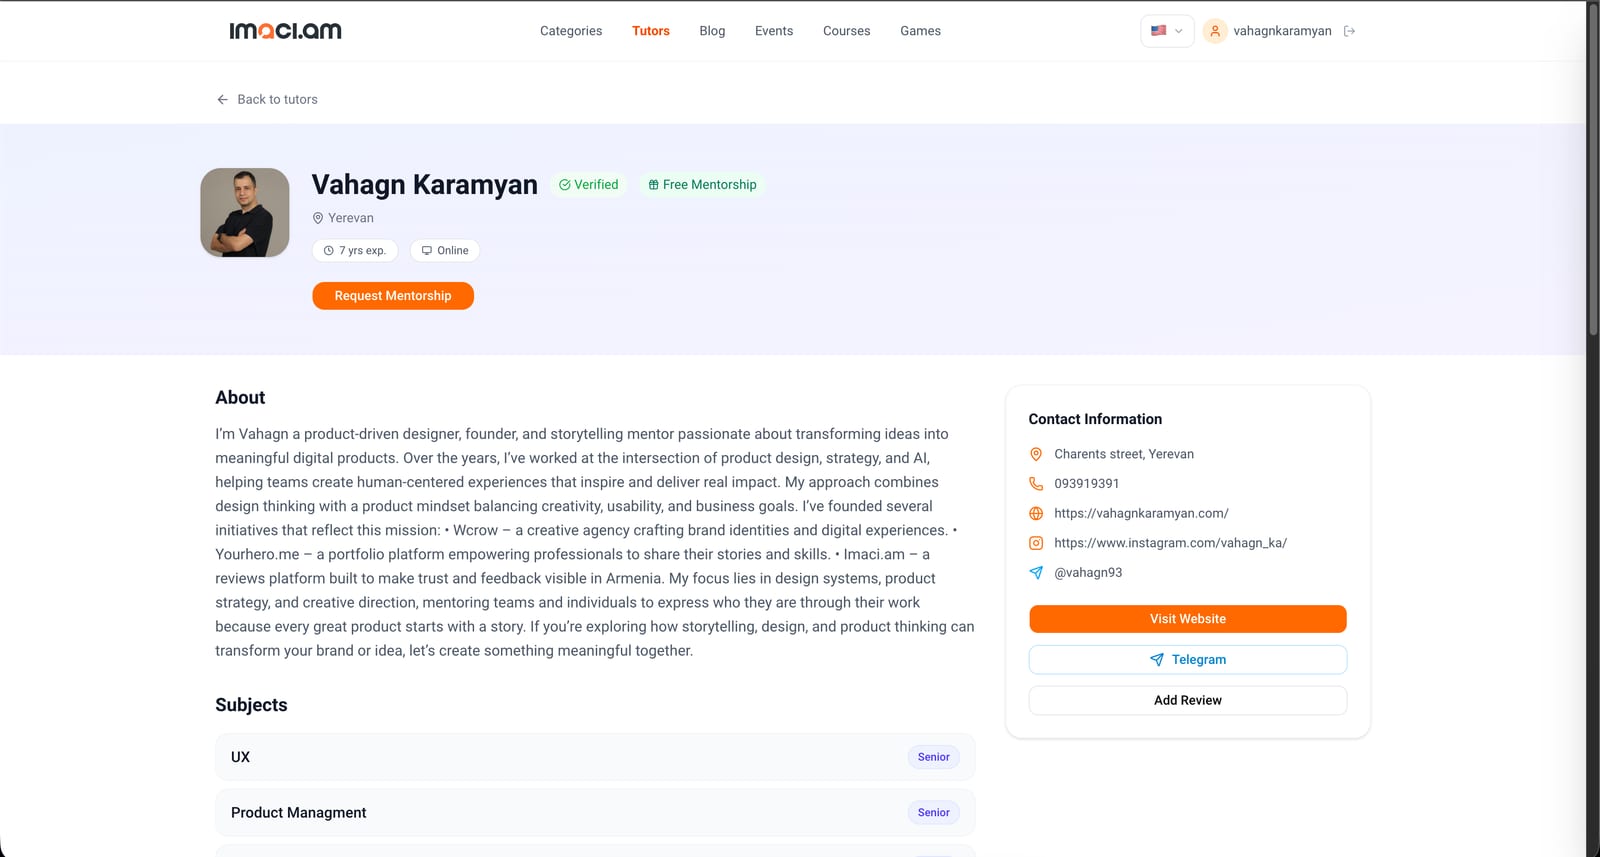Open the Instagram profile link

[x=1170, y=543]
